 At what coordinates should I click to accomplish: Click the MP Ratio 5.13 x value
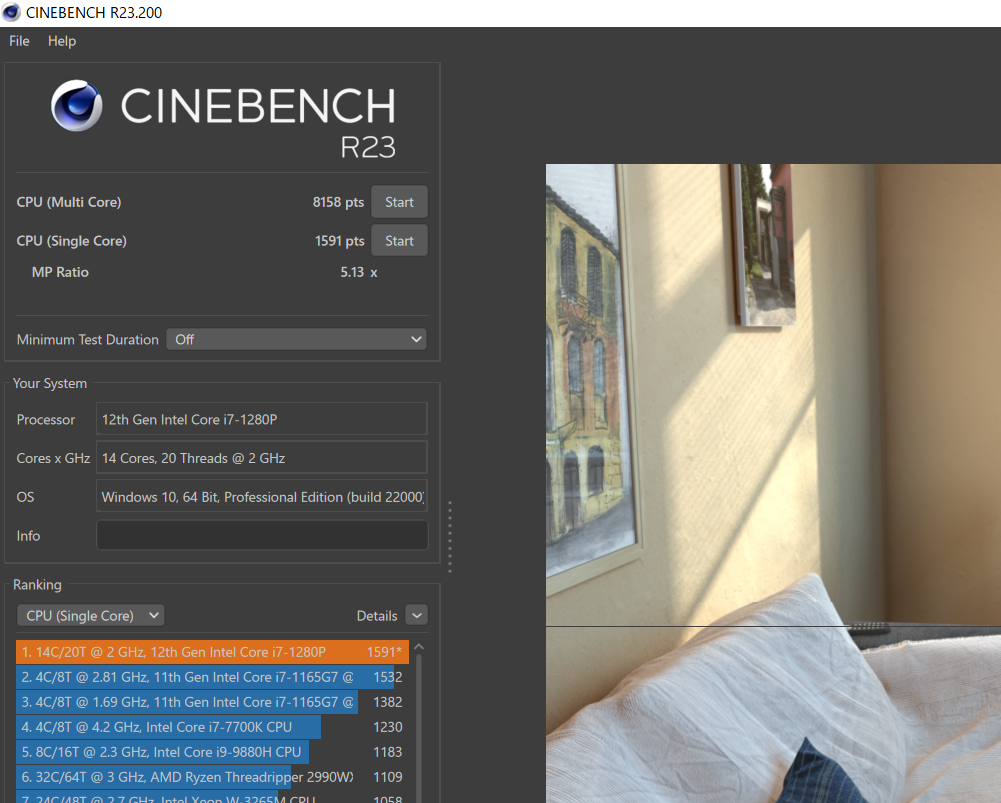point(358,272)
